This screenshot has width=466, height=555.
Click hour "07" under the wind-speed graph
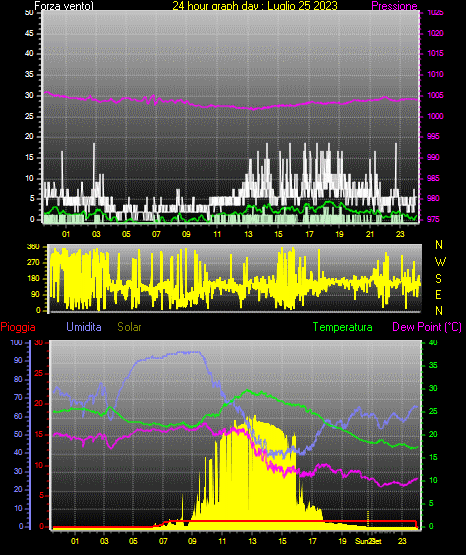(x=156, y=234)
